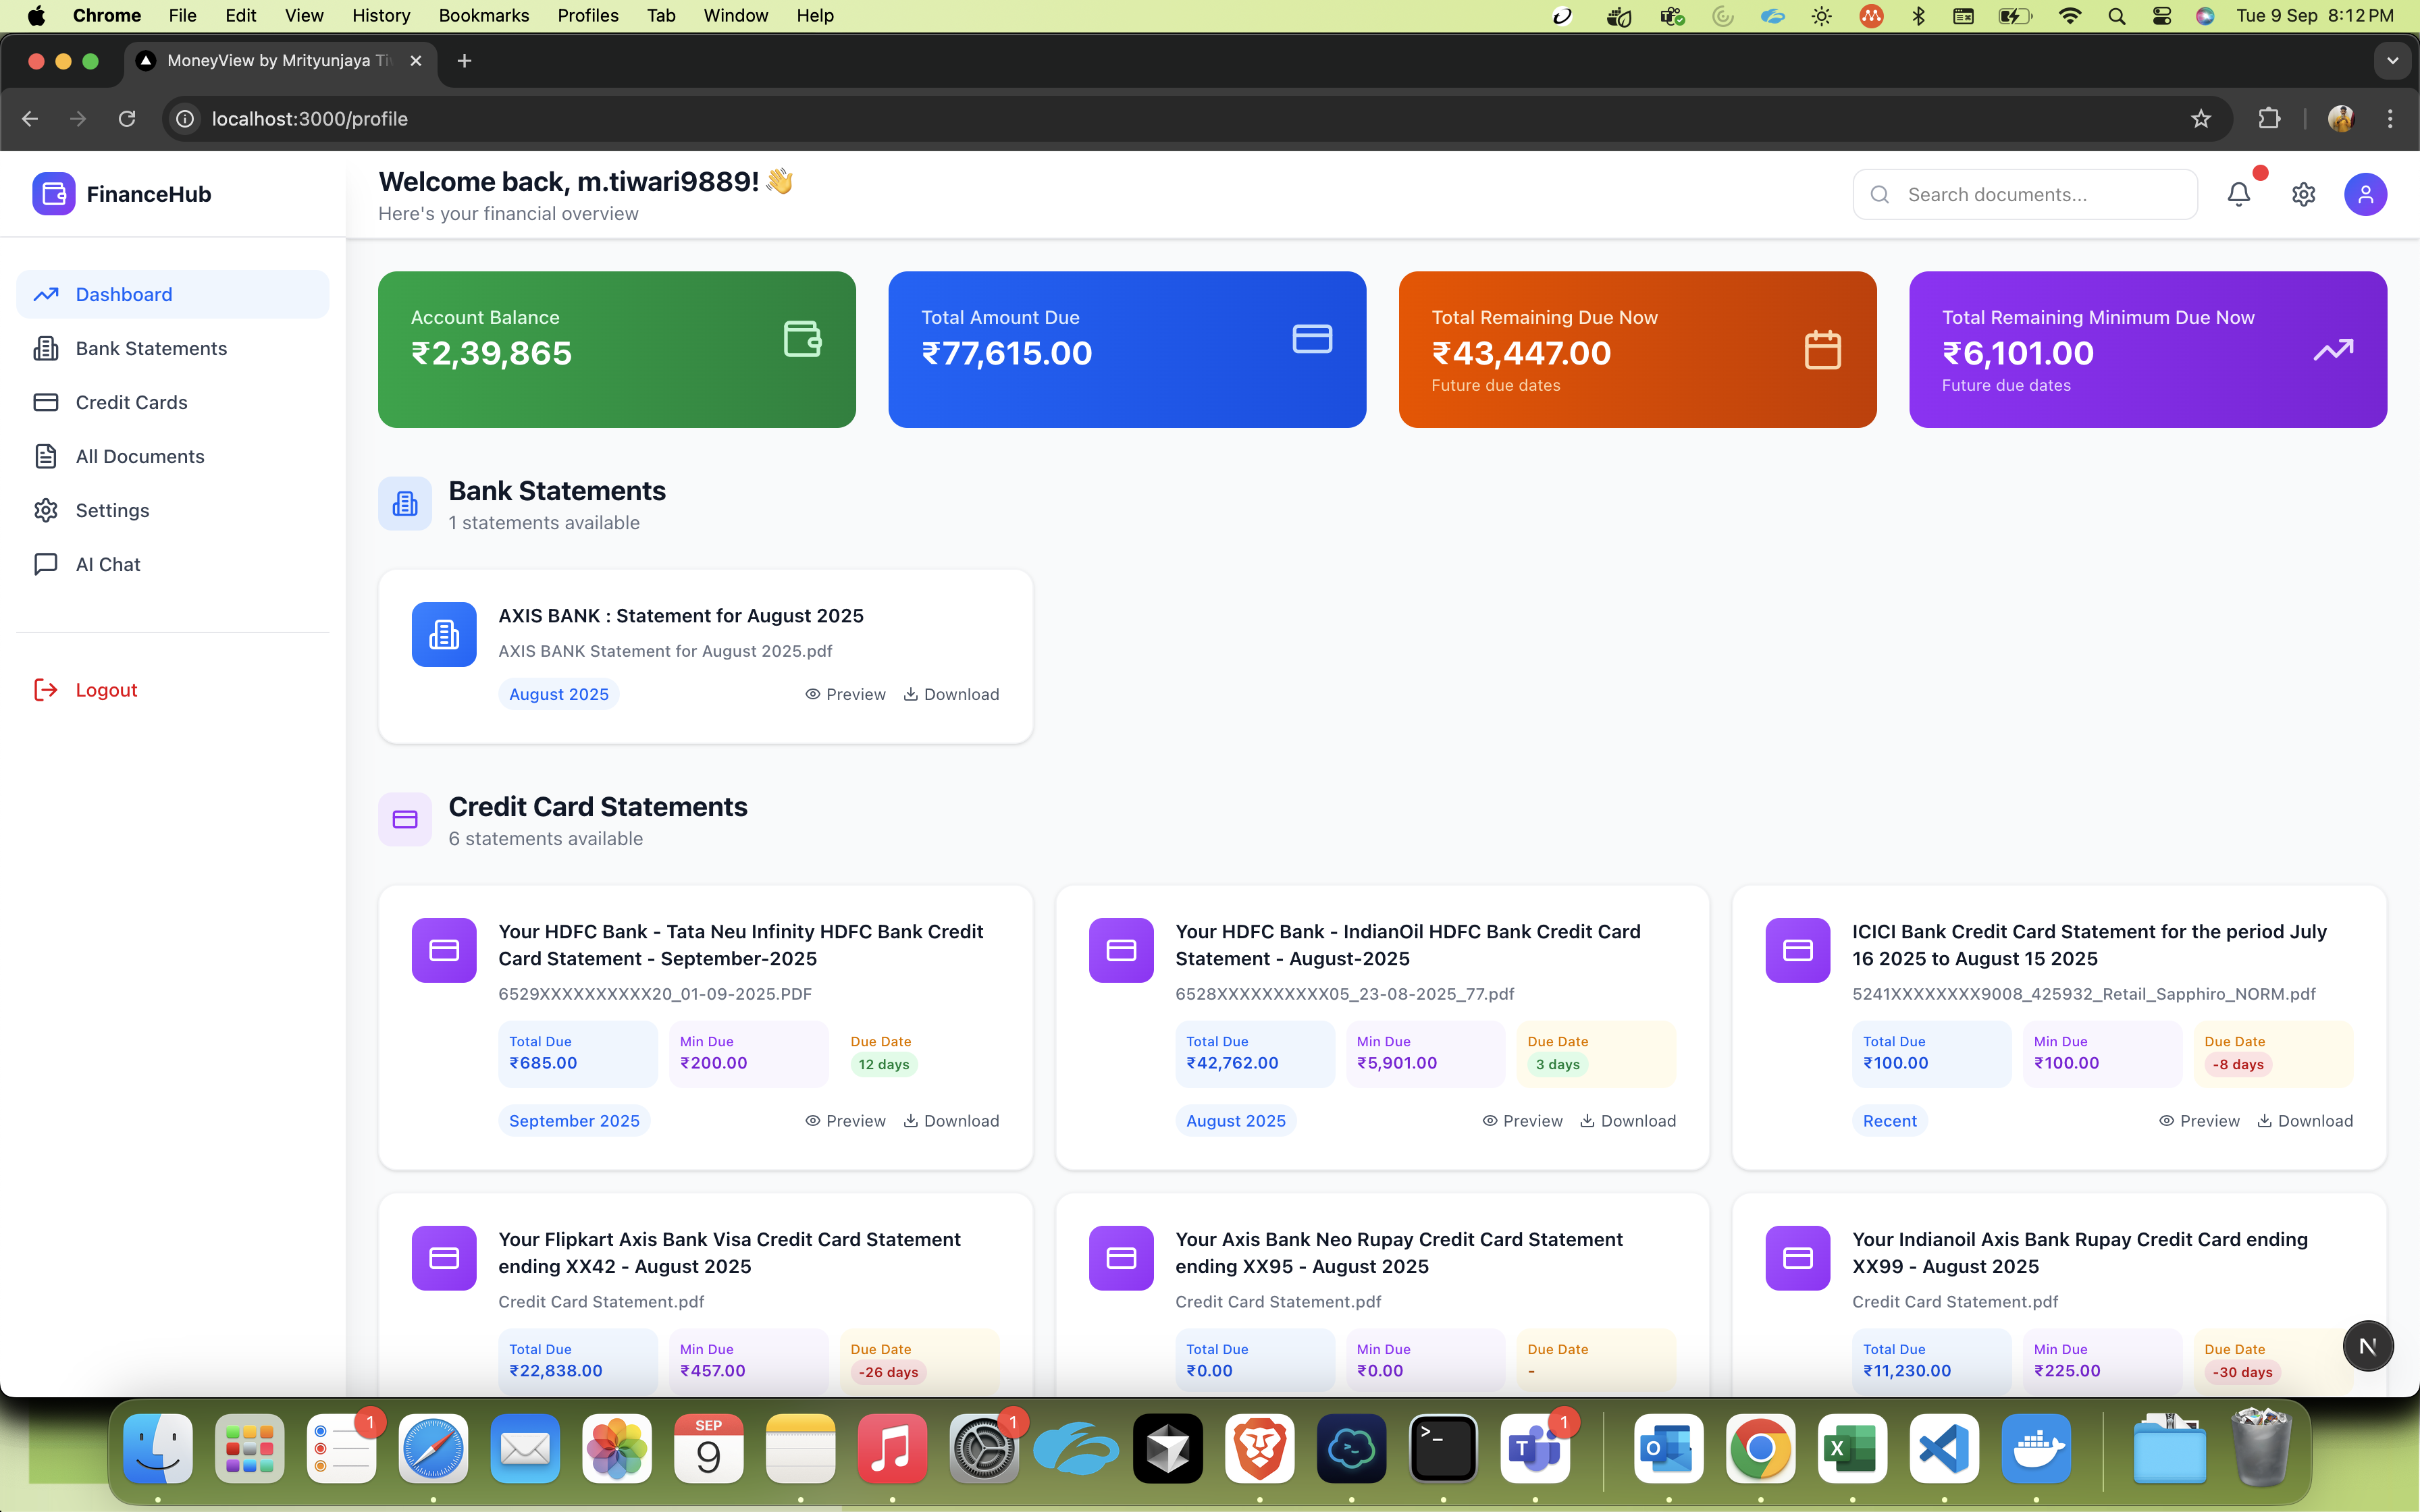Preview the AXIS BANK August 2025 statement
This screenshot has height=1512, width=2420.
point(845,694)
